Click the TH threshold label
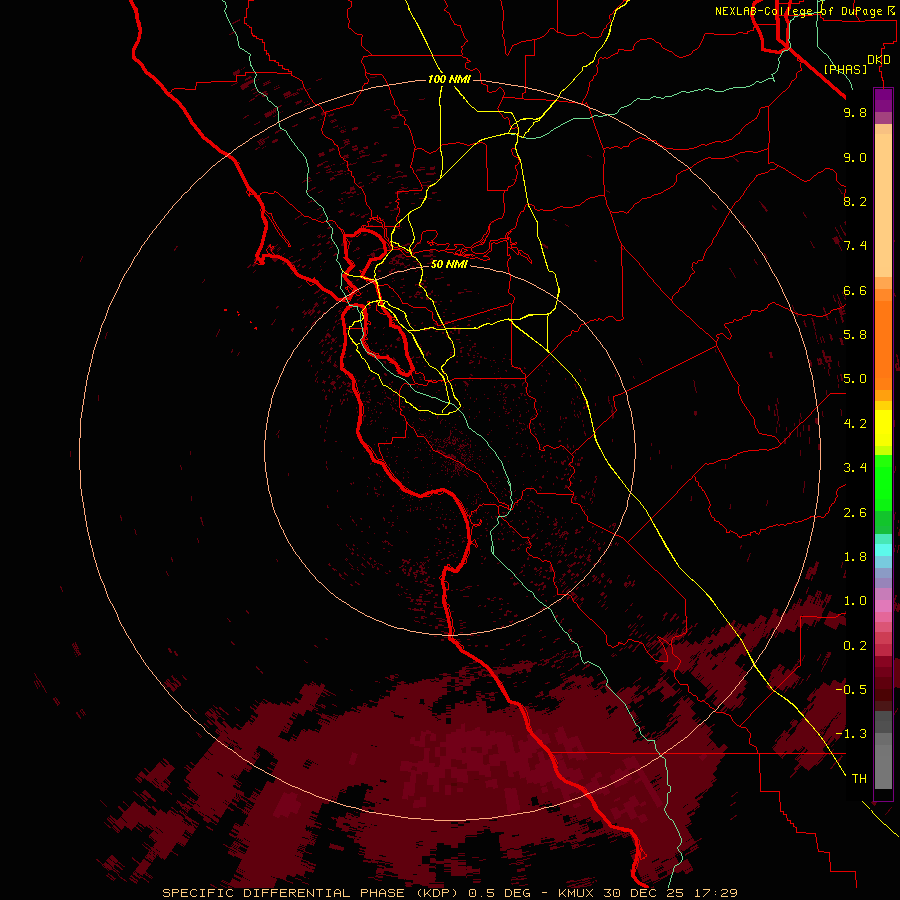The image size is (900, 900). point(859,779)
